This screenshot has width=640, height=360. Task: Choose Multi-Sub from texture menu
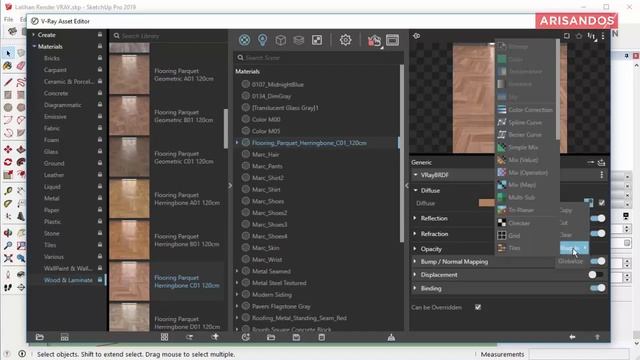(525, 198)
